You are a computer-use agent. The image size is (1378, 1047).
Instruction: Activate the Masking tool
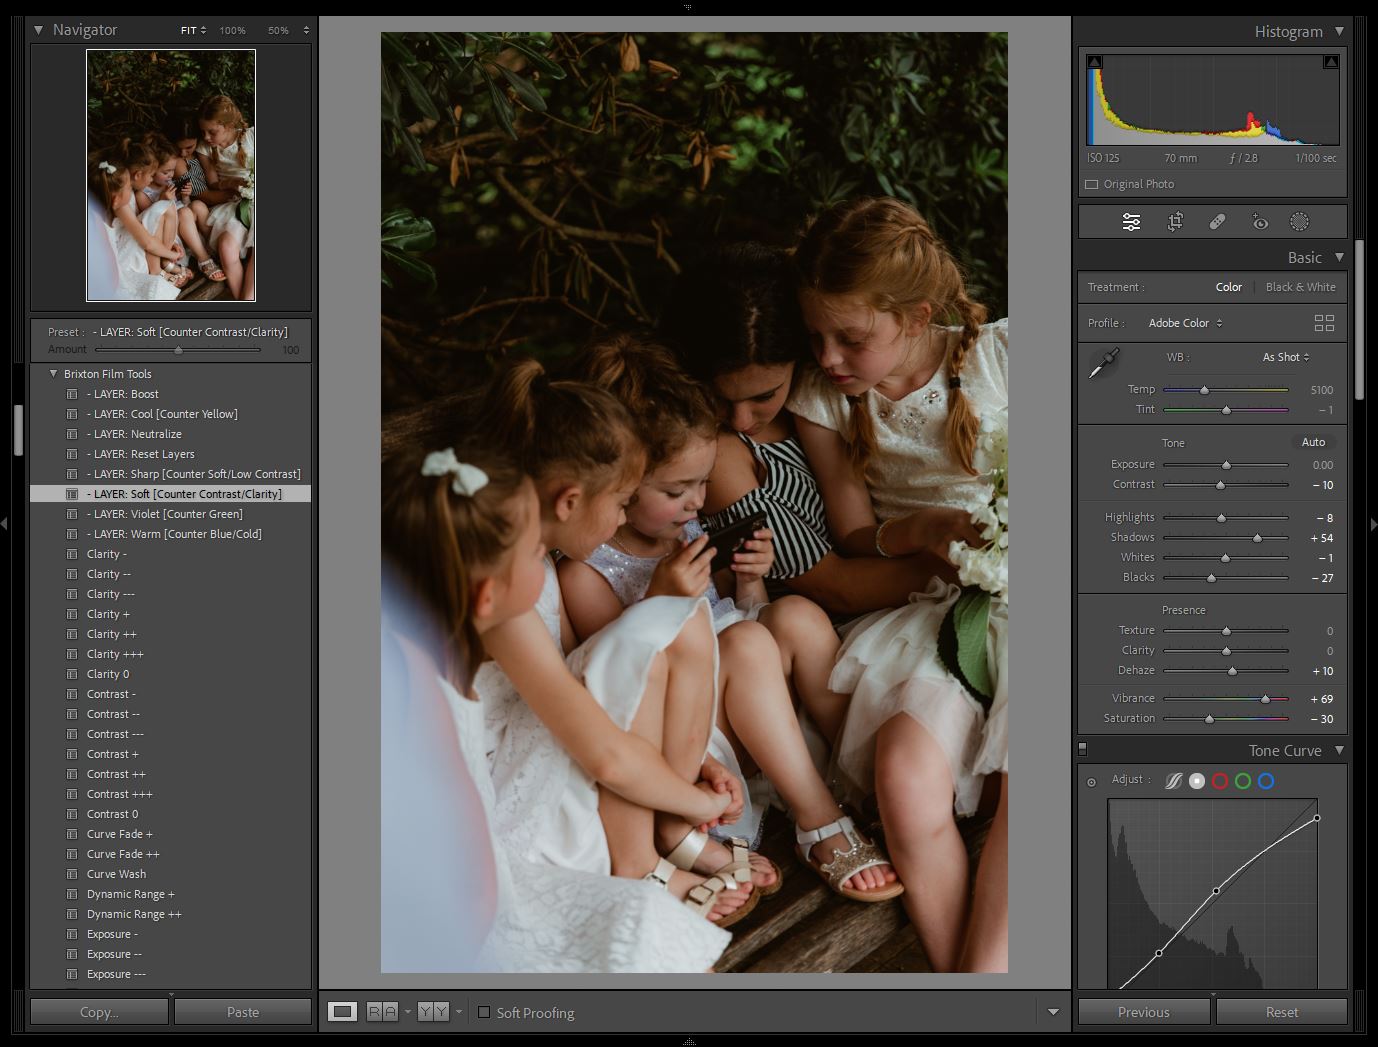point(1301,221)
